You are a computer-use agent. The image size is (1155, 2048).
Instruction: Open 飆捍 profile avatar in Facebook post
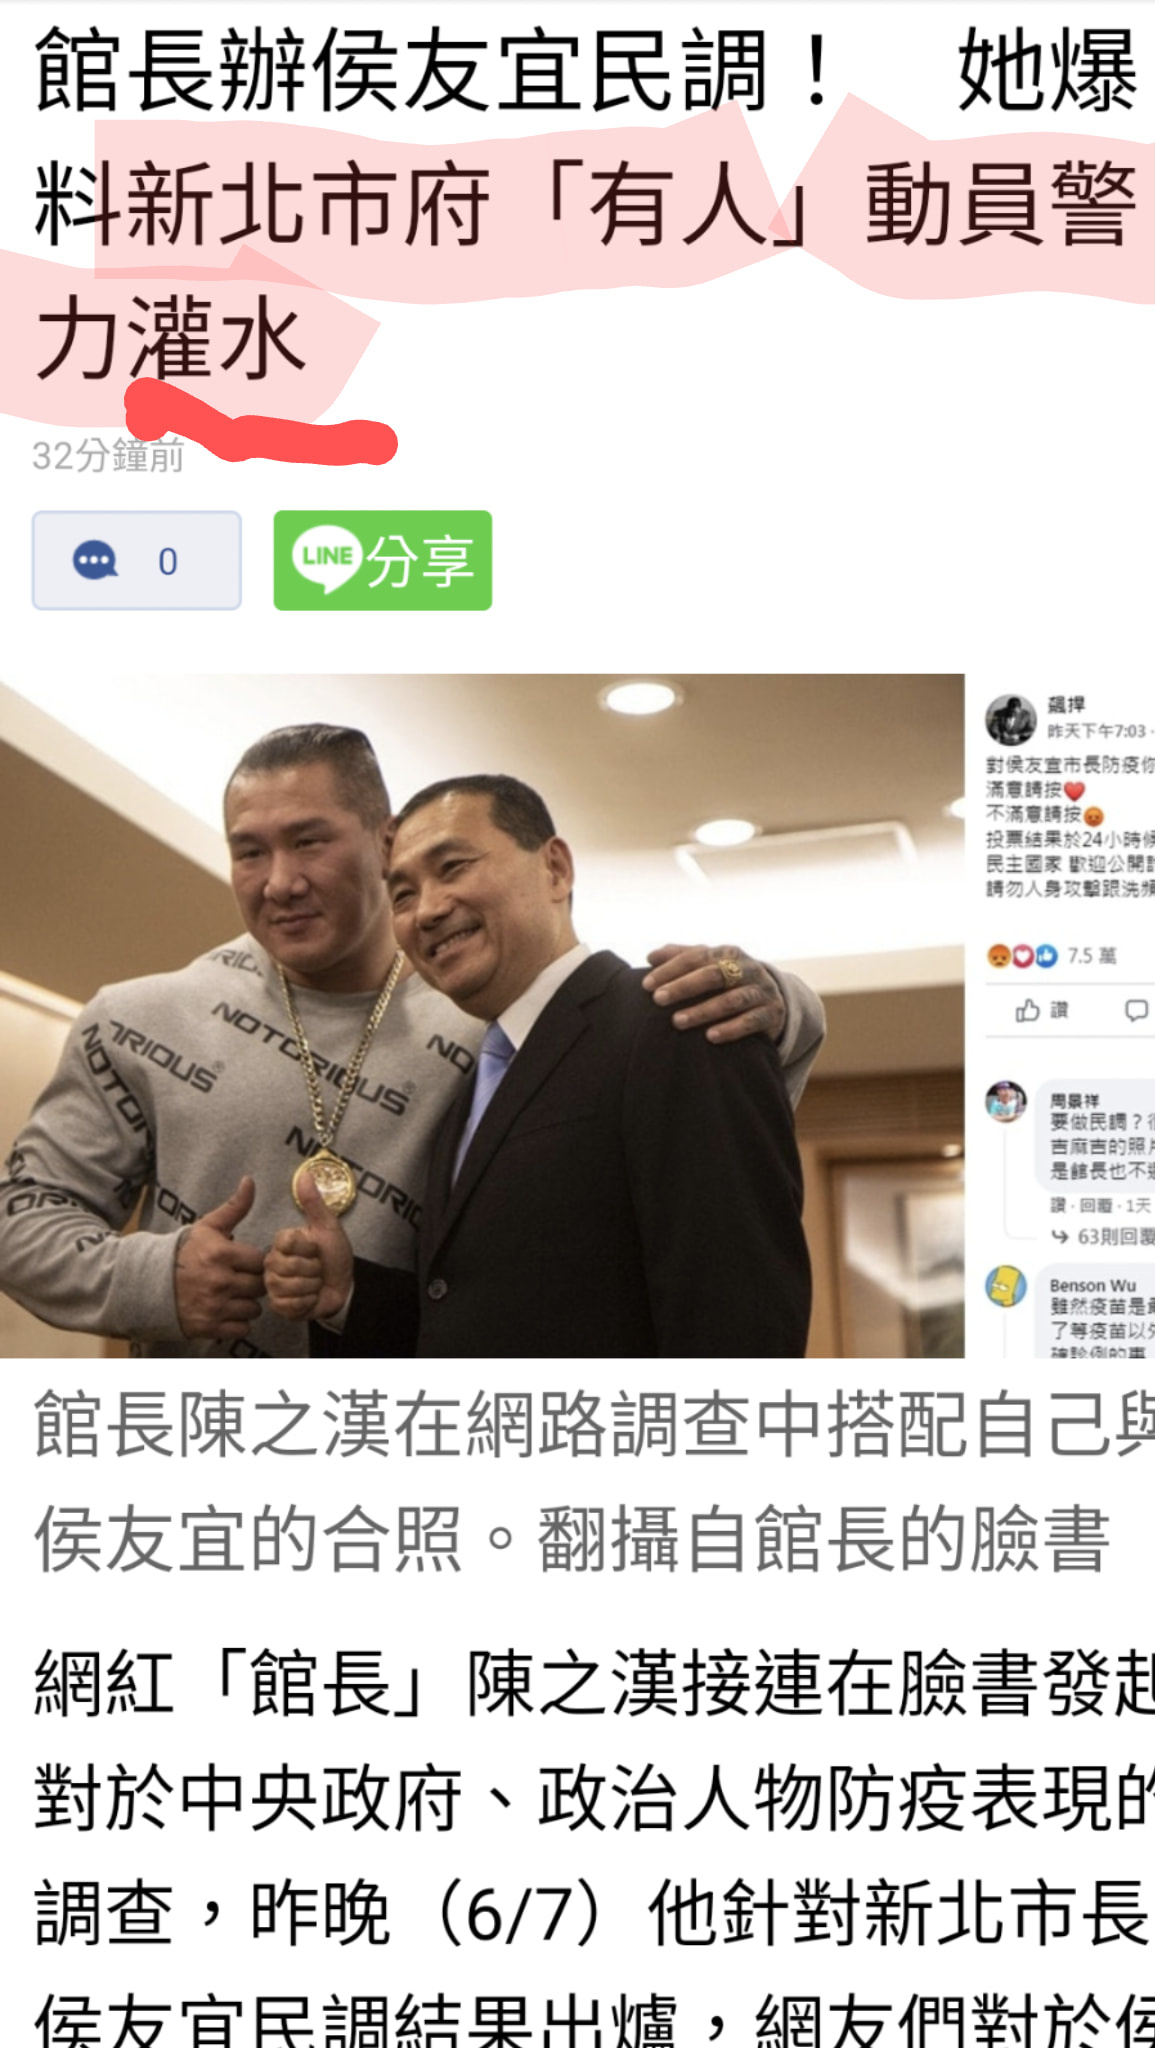coord(1010,720)
